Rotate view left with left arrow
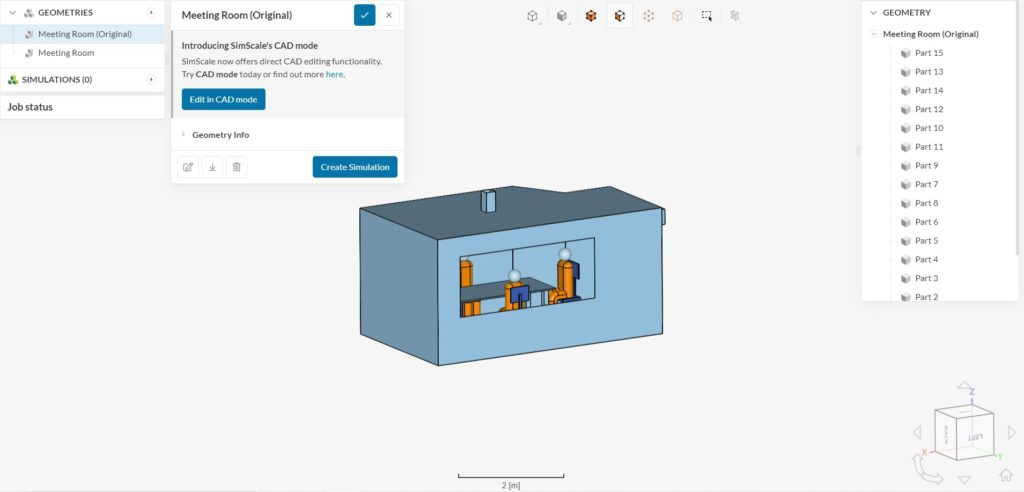Screen dimensions: 1024x492 [x=917, y=433]
